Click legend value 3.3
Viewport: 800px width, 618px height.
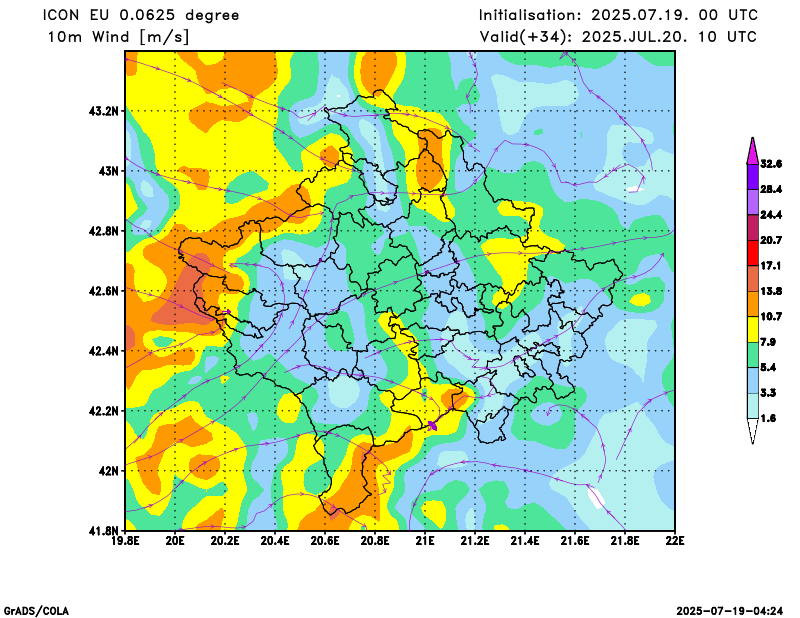(x=768, y=393)
